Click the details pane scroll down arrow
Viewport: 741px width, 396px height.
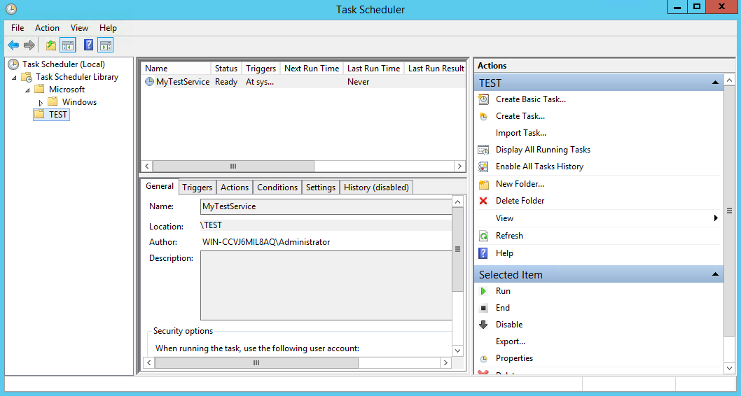tap(457, 351)
